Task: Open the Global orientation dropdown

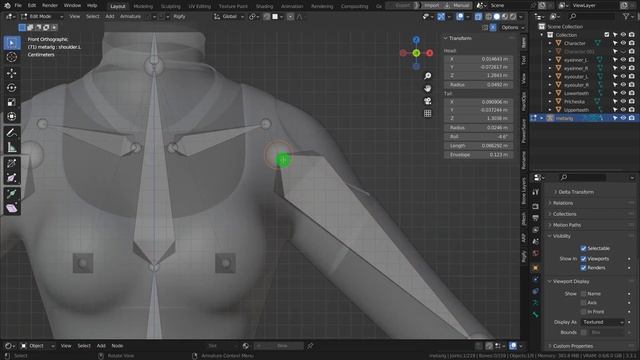Action: coord(229,16)
